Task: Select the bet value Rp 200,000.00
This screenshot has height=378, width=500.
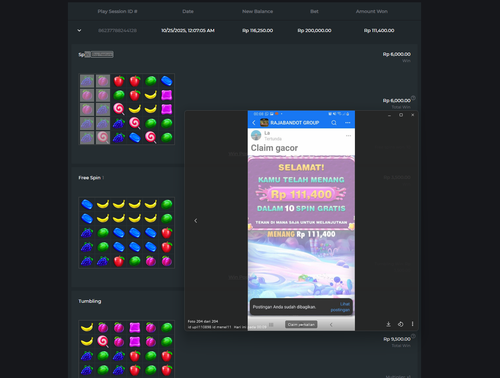Action: [x=314, y=30]
